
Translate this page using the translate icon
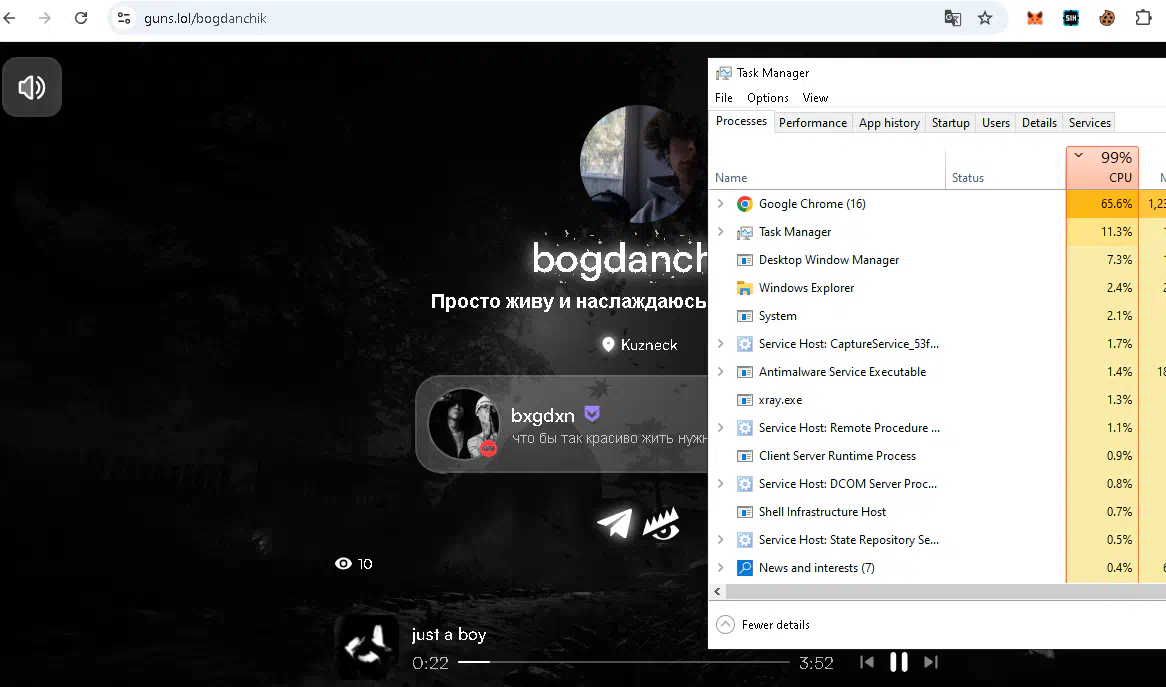[x=953, y=18]
